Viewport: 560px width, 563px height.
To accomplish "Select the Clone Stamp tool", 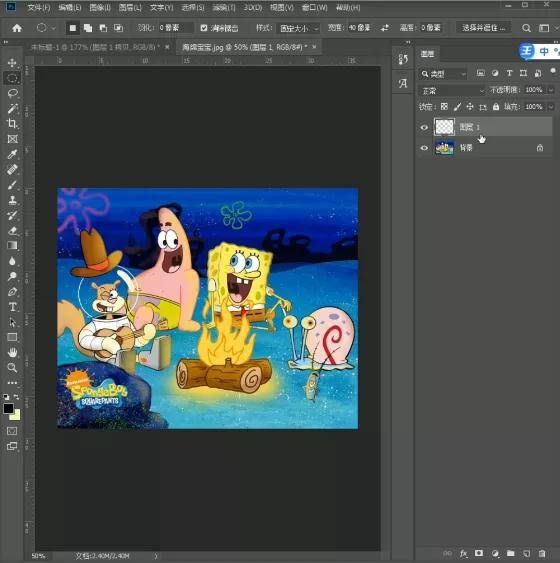I will [x=12, y=200].
